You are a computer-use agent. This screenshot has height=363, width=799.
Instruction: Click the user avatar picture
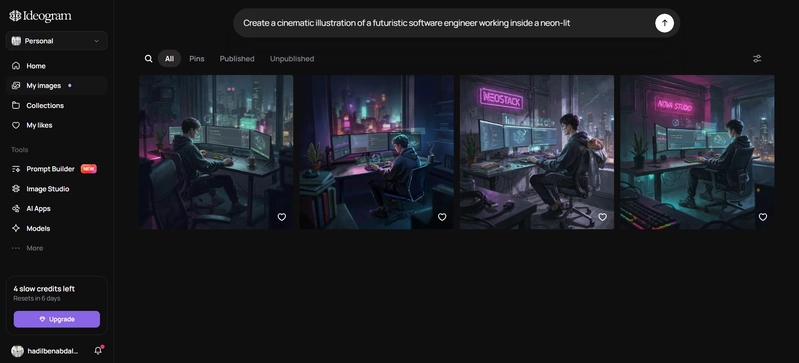tap(17, 351)
